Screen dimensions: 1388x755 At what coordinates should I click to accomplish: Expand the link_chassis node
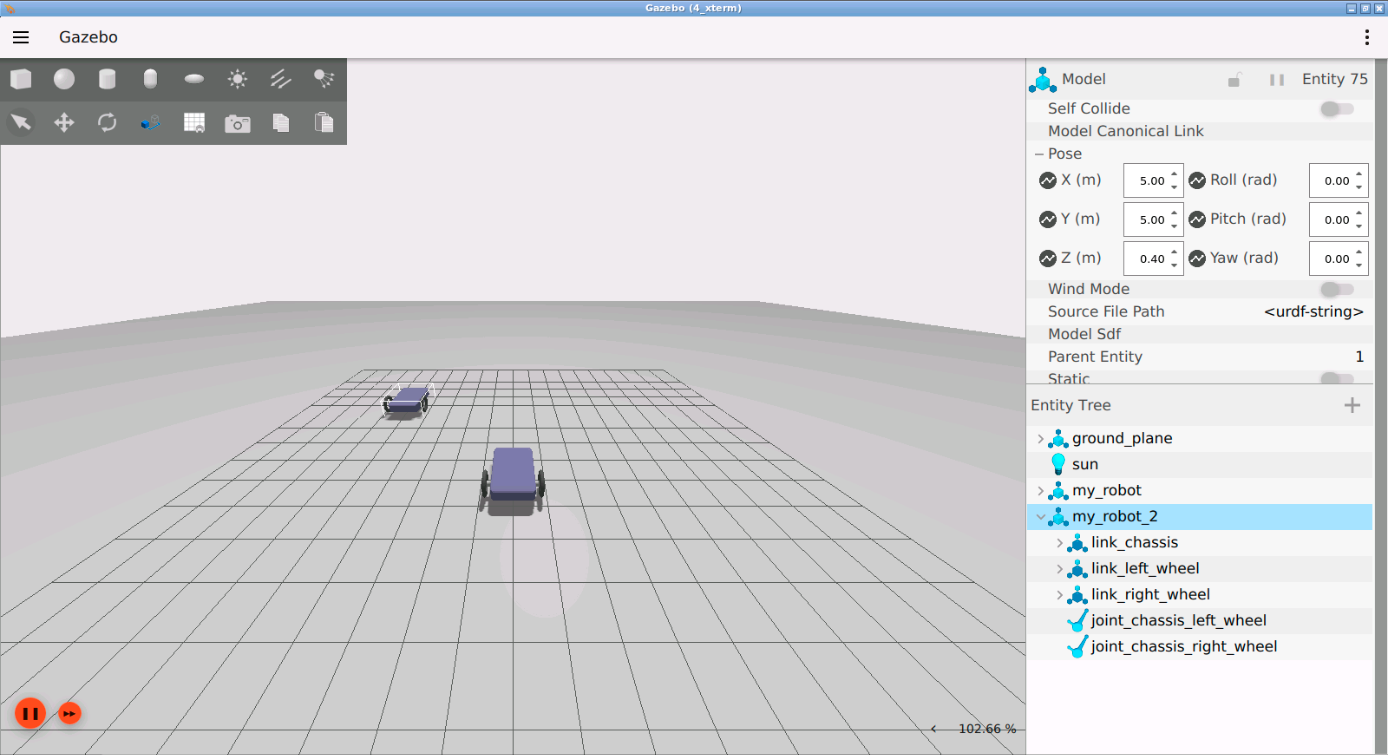coord(1060,543)
